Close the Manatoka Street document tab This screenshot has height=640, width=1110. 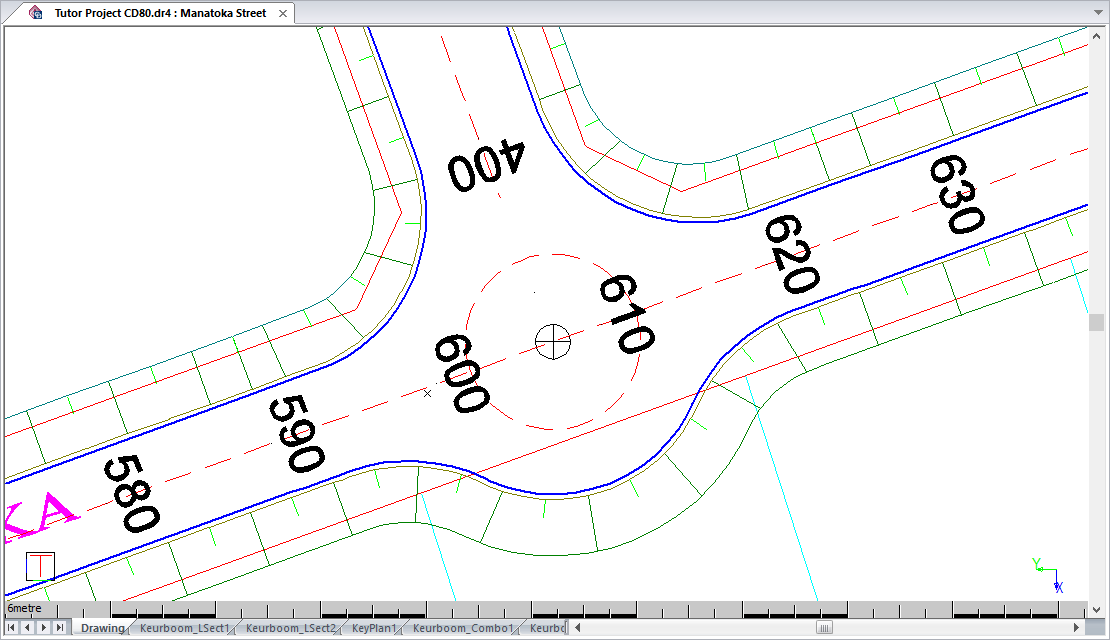pyautogui.click(x=282, y=13)
